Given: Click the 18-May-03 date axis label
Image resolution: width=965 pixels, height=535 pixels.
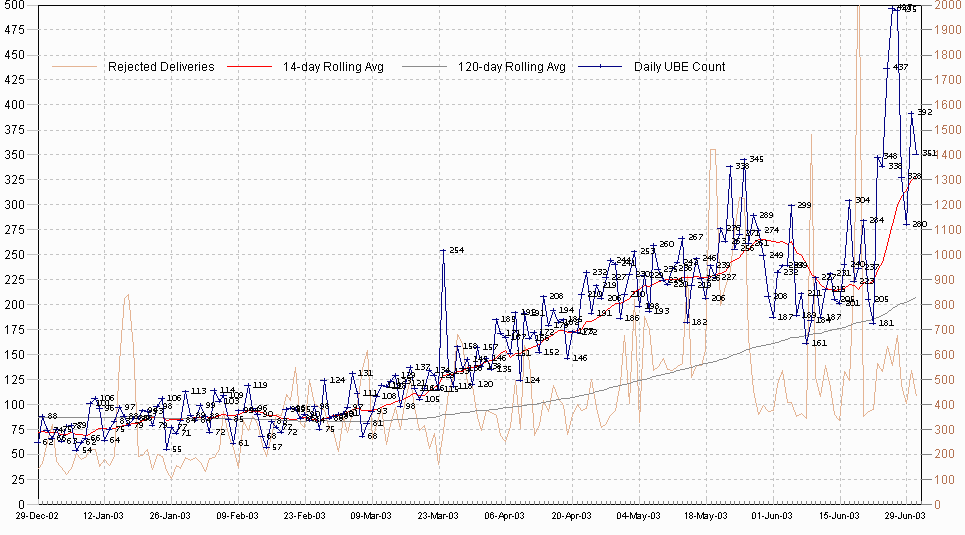Looking at the screenshot, I should pos(705,516).
